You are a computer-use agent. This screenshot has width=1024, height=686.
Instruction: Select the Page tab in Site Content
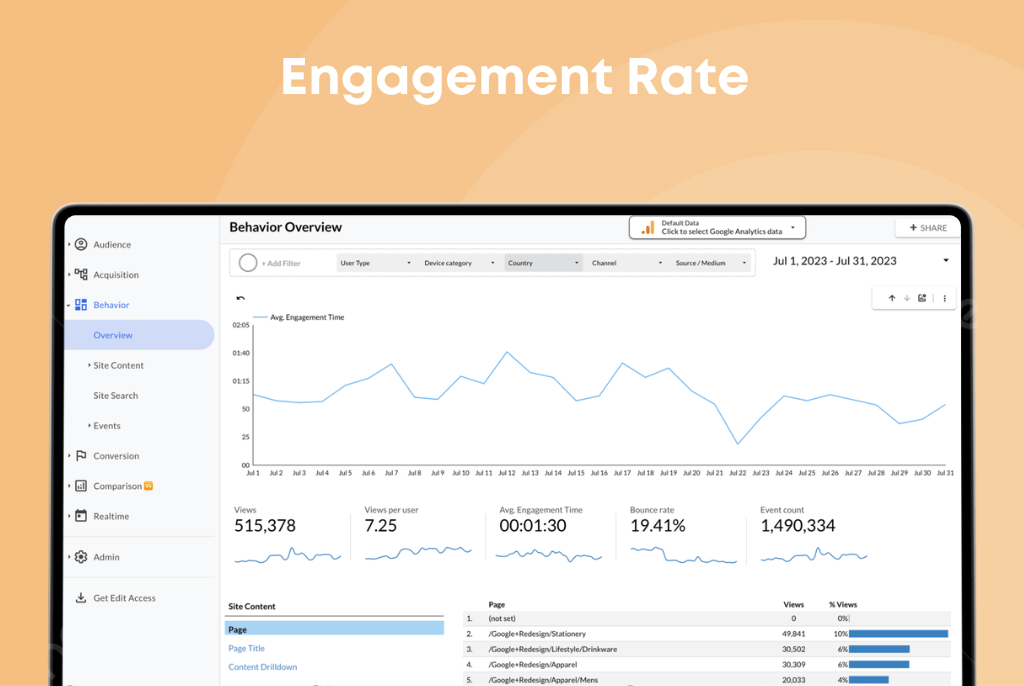click(334, 629)
